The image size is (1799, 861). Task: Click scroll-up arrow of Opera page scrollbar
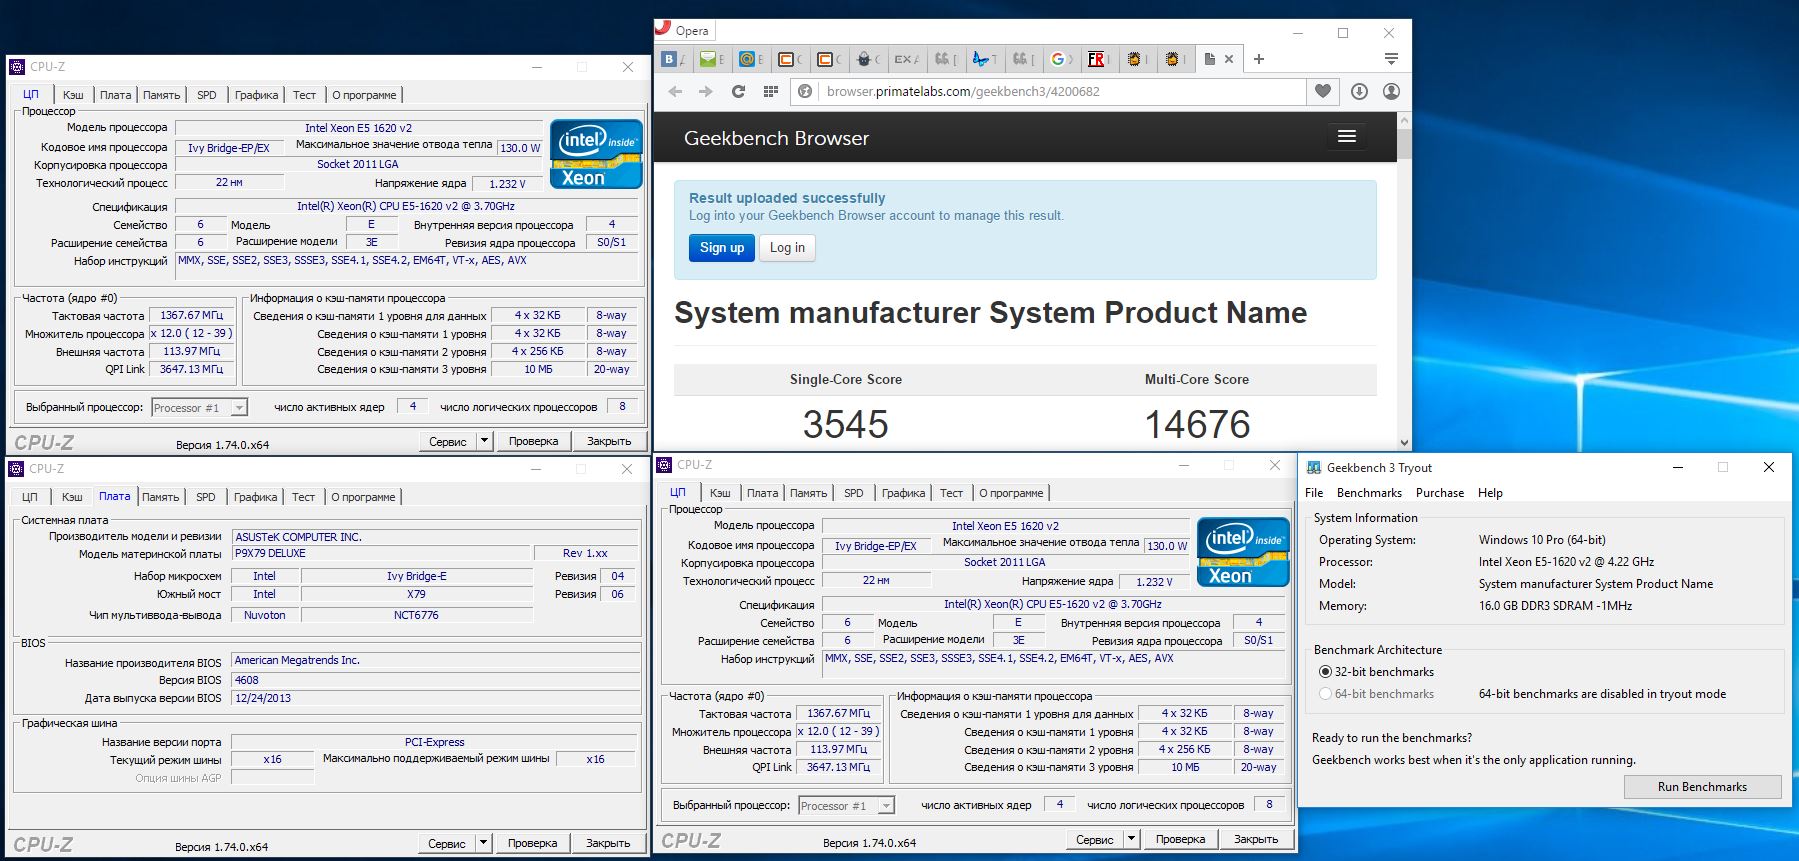(1404, 120)
